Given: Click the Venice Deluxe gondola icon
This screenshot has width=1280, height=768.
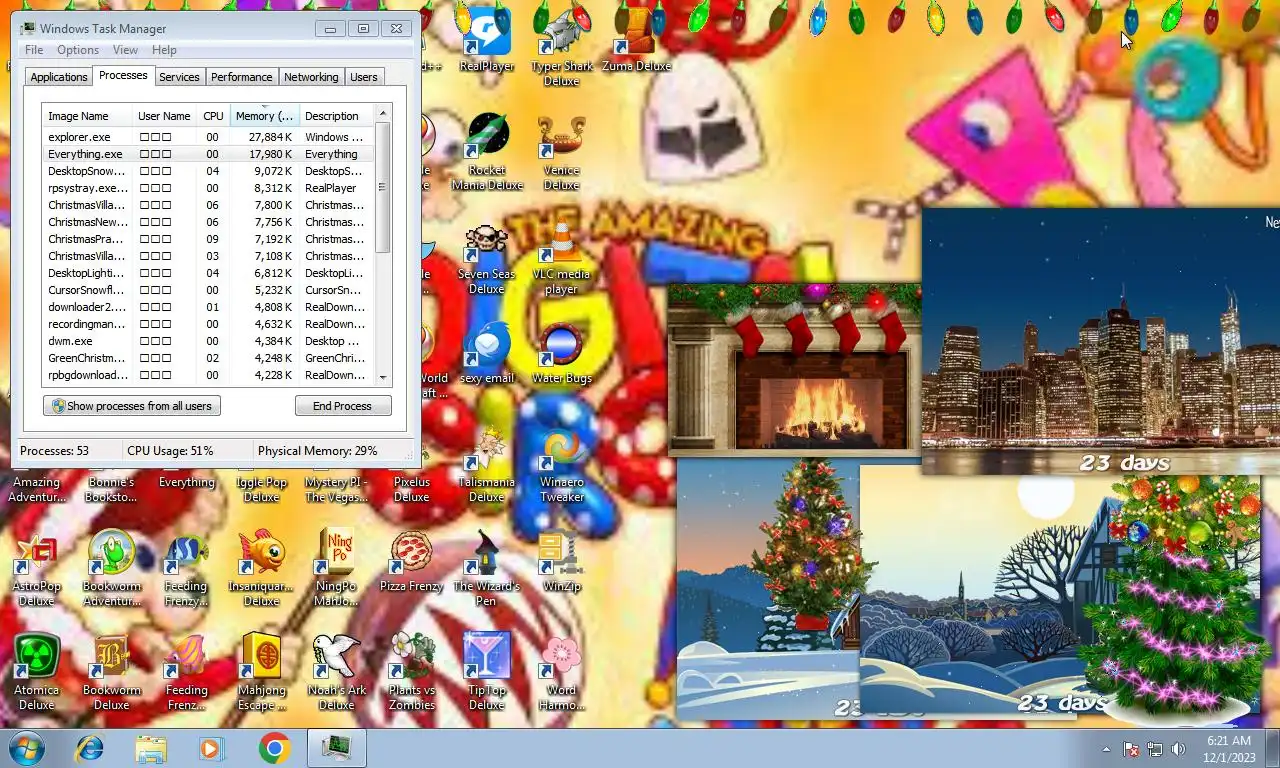Looking at the screenshot, I should pos(561,151).
